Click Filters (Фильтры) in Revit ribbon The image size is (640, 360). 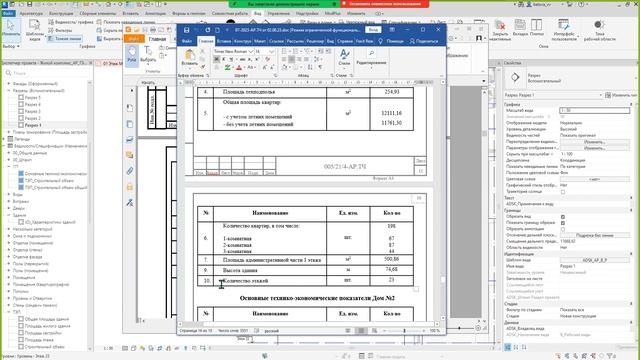60,30
